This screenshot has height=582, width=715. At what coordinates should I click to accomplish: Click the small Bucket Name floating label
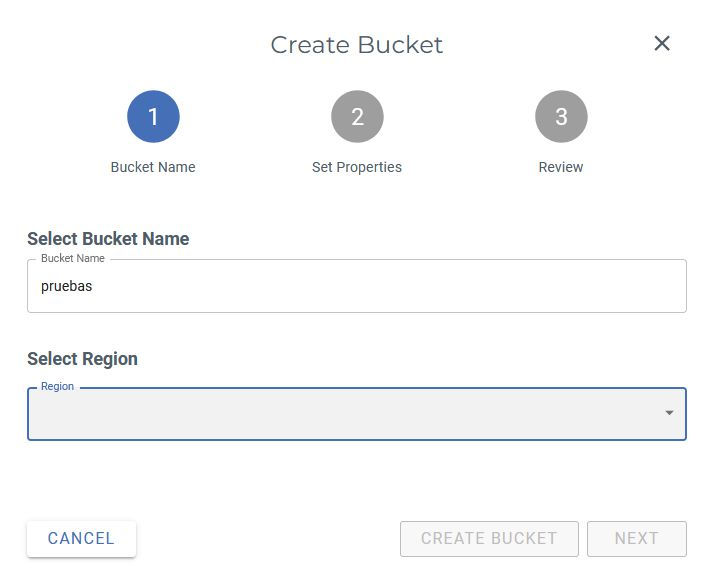pyautogui.click(x=73, y=258)
